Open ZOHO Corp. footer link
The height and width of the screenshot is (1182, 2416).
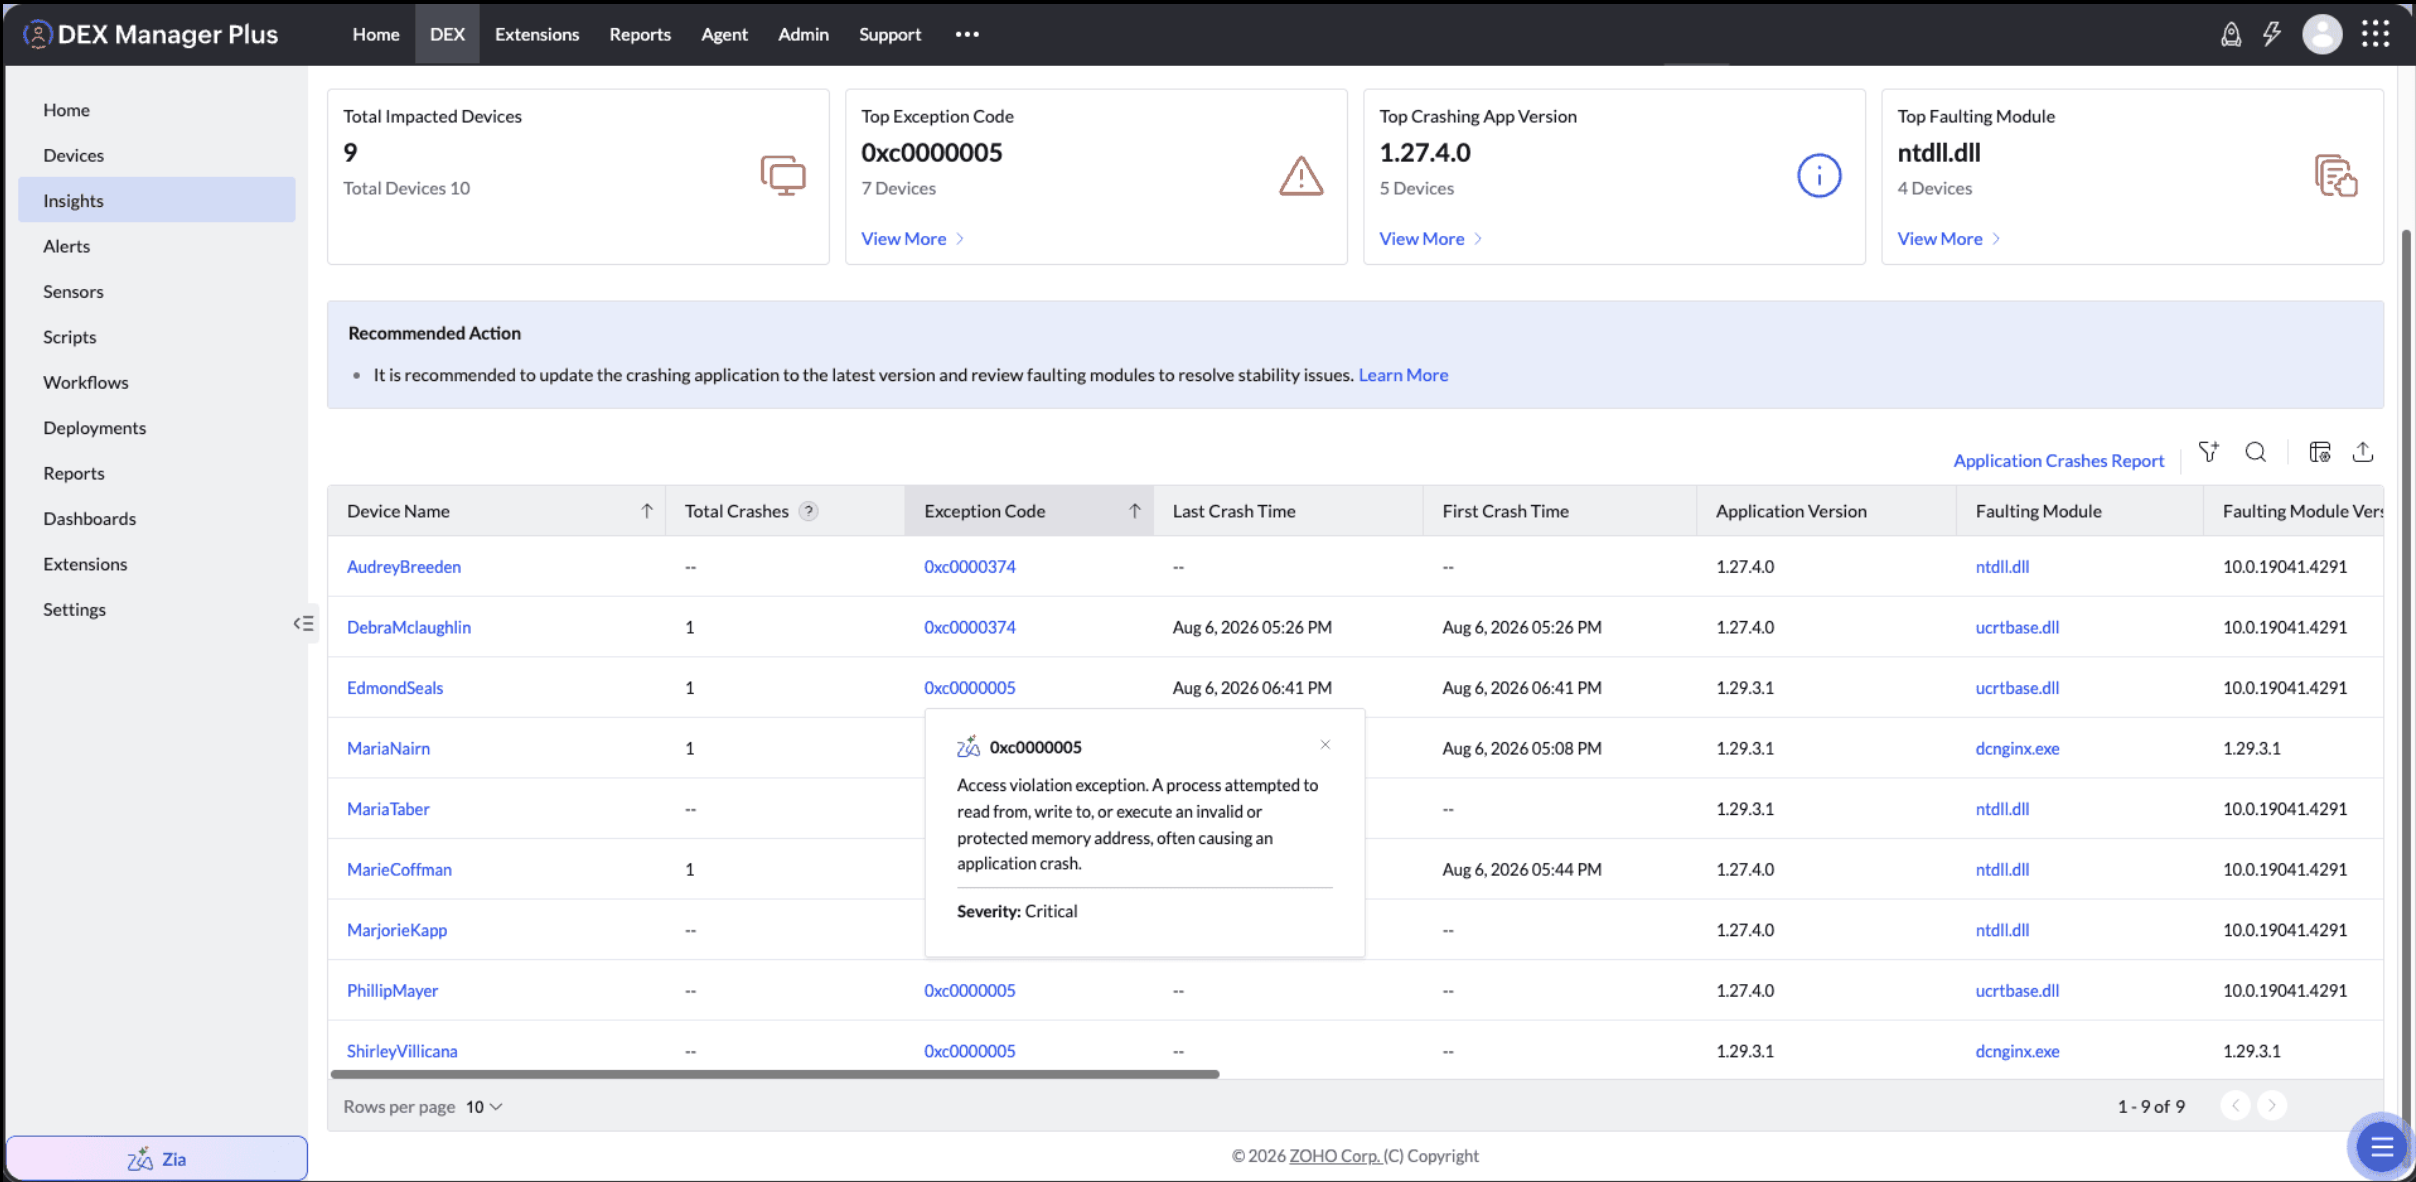[1335, 1156]
